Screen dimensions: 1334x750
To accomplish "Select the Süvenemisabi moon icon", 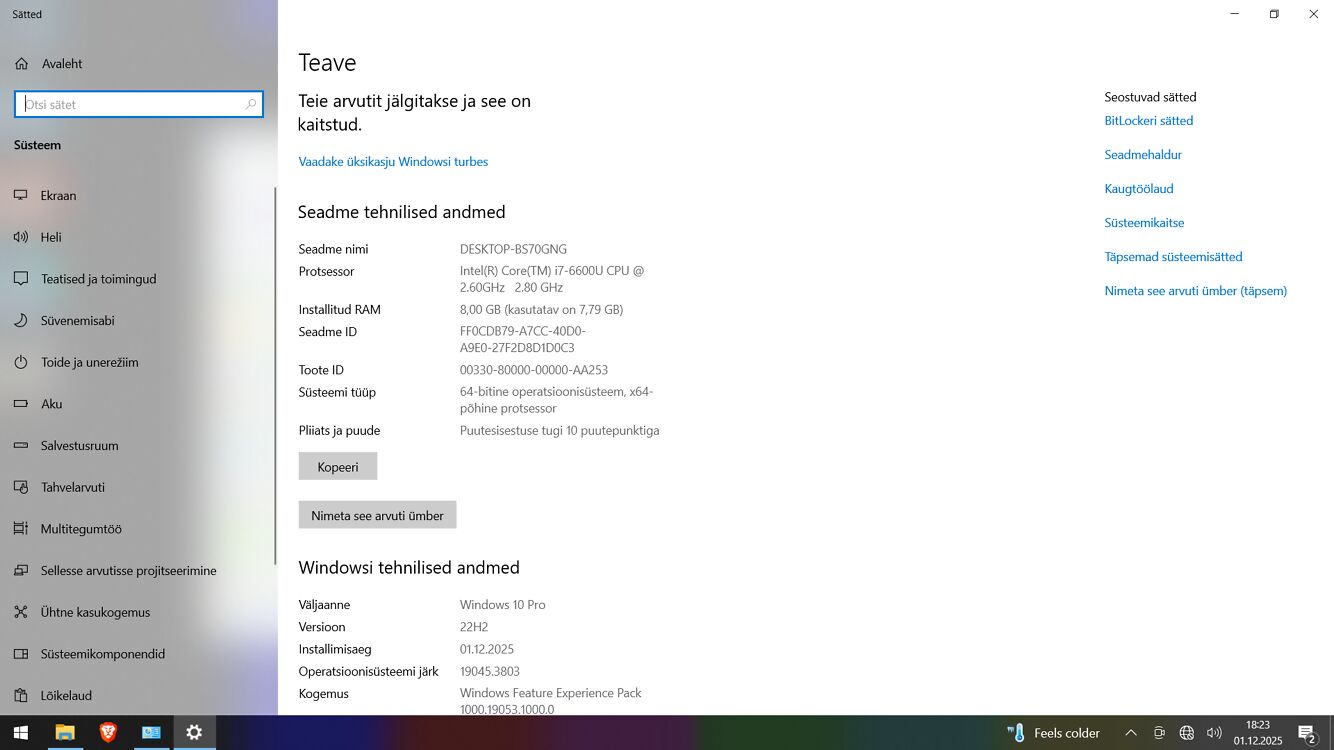I will point(21,321).
